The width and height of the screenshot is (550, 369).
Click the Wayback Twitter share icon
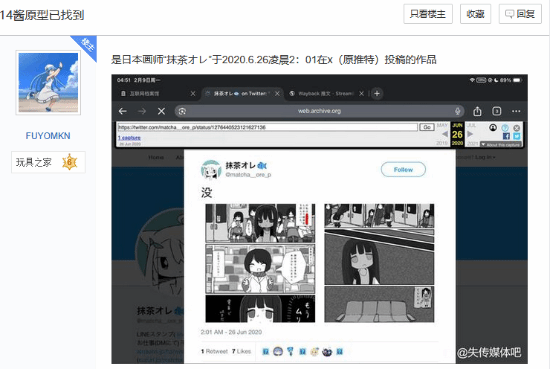coord(517,136)
